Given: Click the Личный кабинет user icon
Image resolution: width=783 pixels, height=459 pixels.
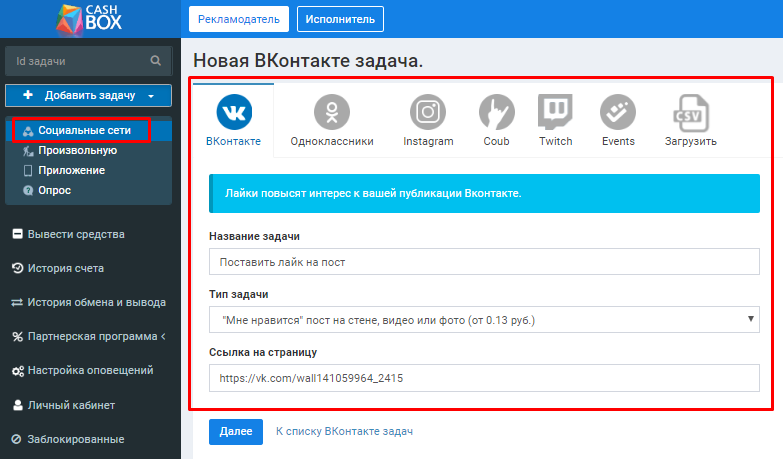Looking at the screenshot, I should [x=17, y=405].
